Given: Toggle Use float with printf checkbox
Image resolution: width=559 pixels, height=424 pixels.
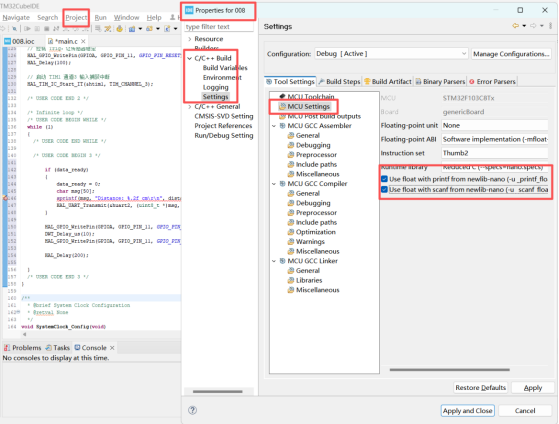Looking at the screenshot, I should click(384, 179).
